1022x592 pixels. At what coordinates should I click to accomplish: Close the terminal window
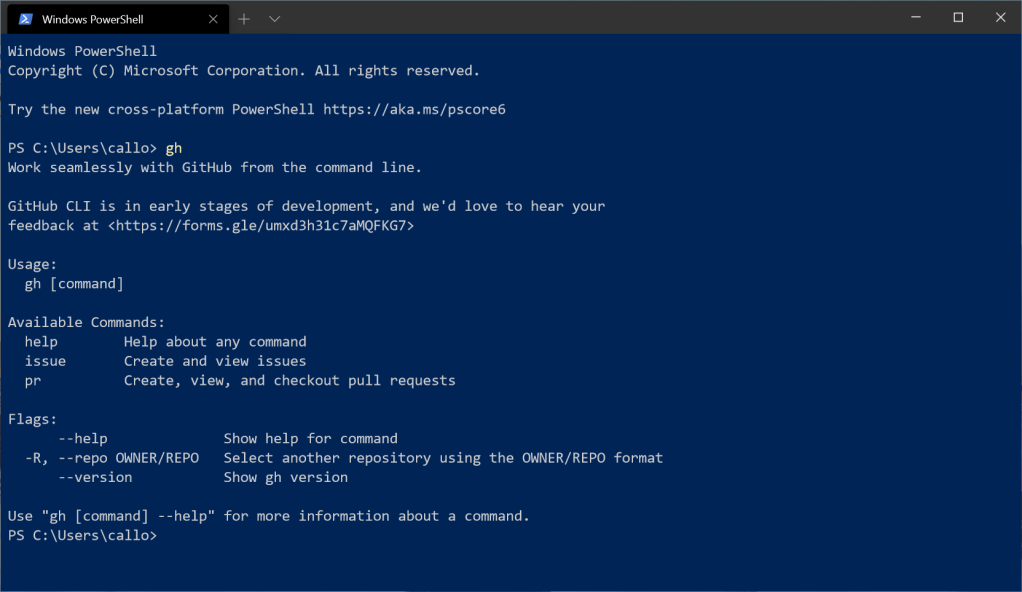click(999, 18)
